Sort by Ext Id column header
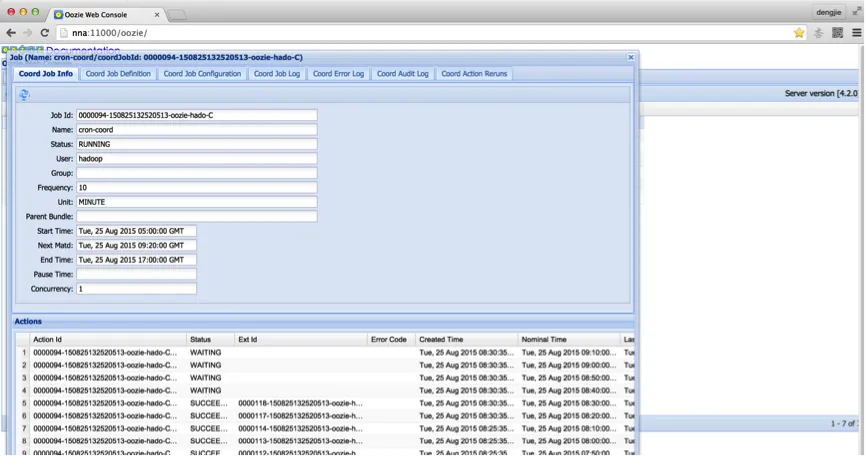 click(301, 340)
